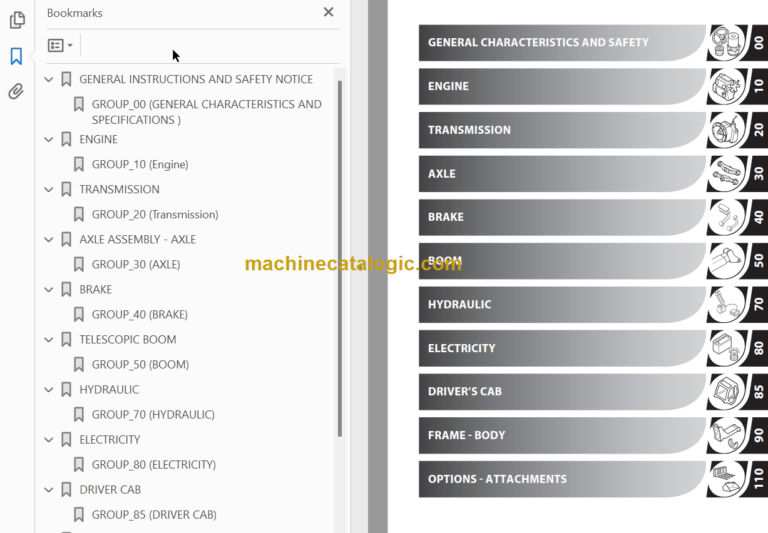Open the bookmarks options dropdown menu
The image size is (768, 533).
coord(60,46)
